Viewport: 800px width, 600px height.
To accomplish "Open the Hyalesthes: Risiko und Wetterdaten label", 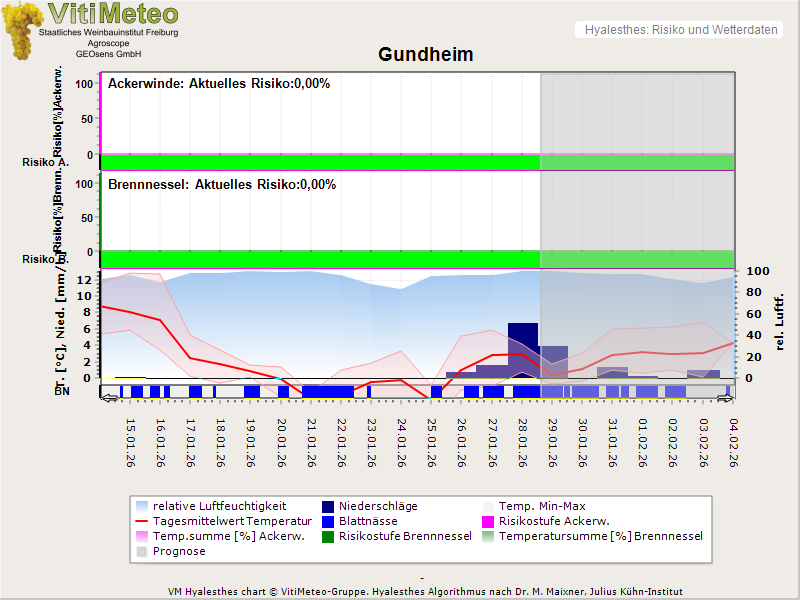I will coord(680,30).
